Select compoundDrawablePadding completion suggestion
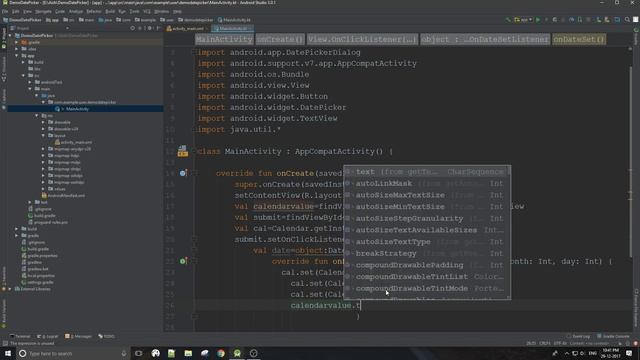The height and width of the screenshot is (360, 640). pyautogui.click(x=427, y=265)
